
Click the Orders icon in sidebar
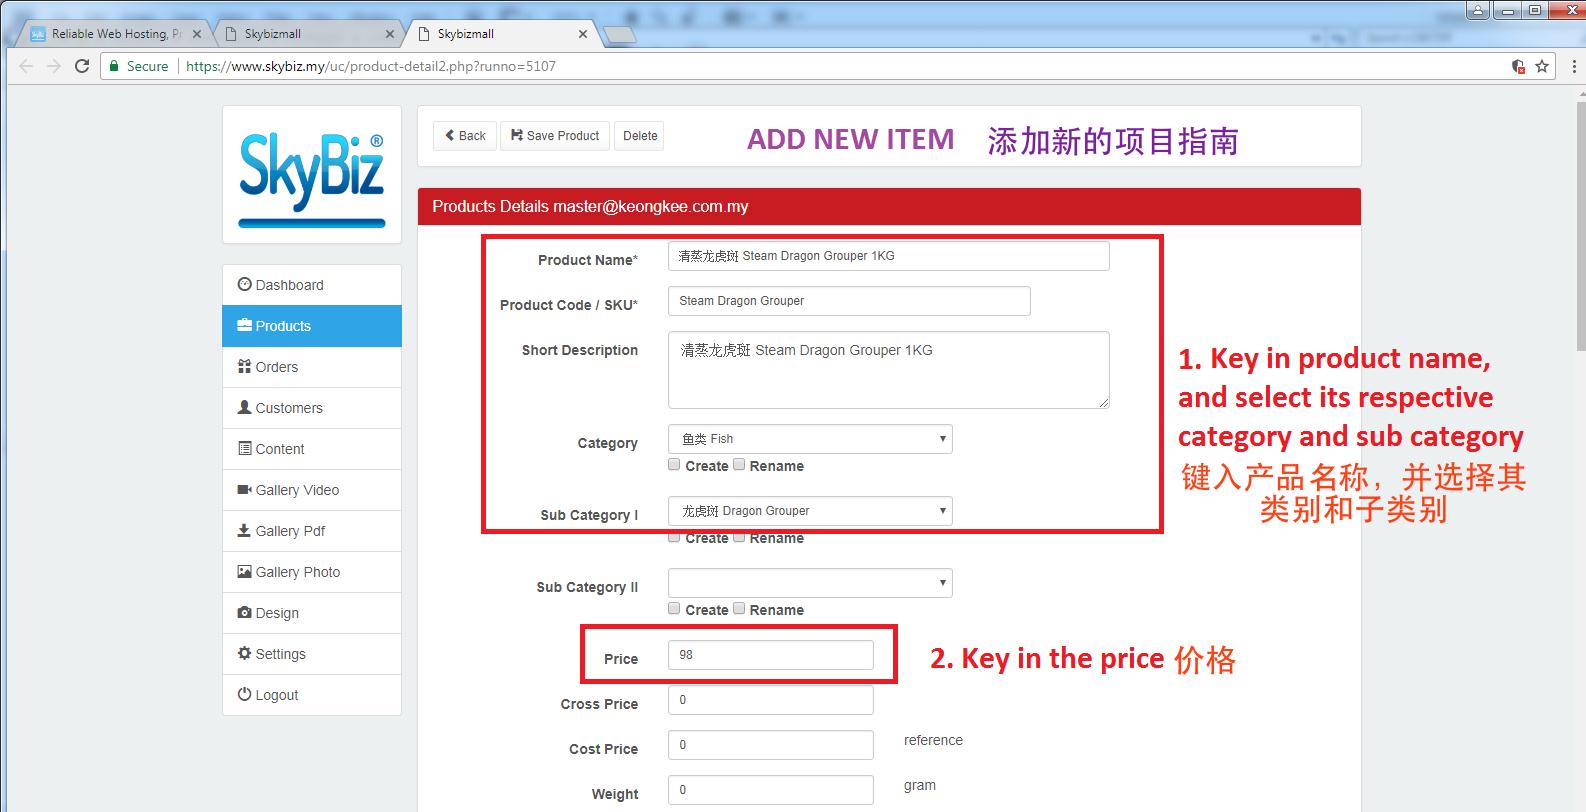[x=244, y=366]
